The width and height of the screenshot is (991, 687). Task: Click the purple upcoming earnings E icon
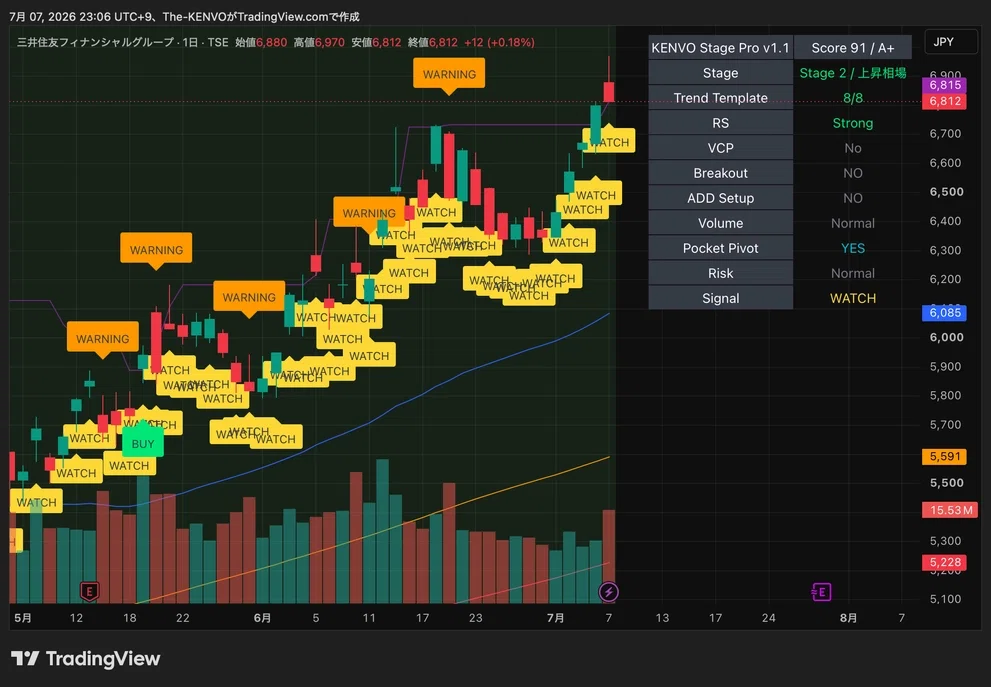[x=821, y=592]
